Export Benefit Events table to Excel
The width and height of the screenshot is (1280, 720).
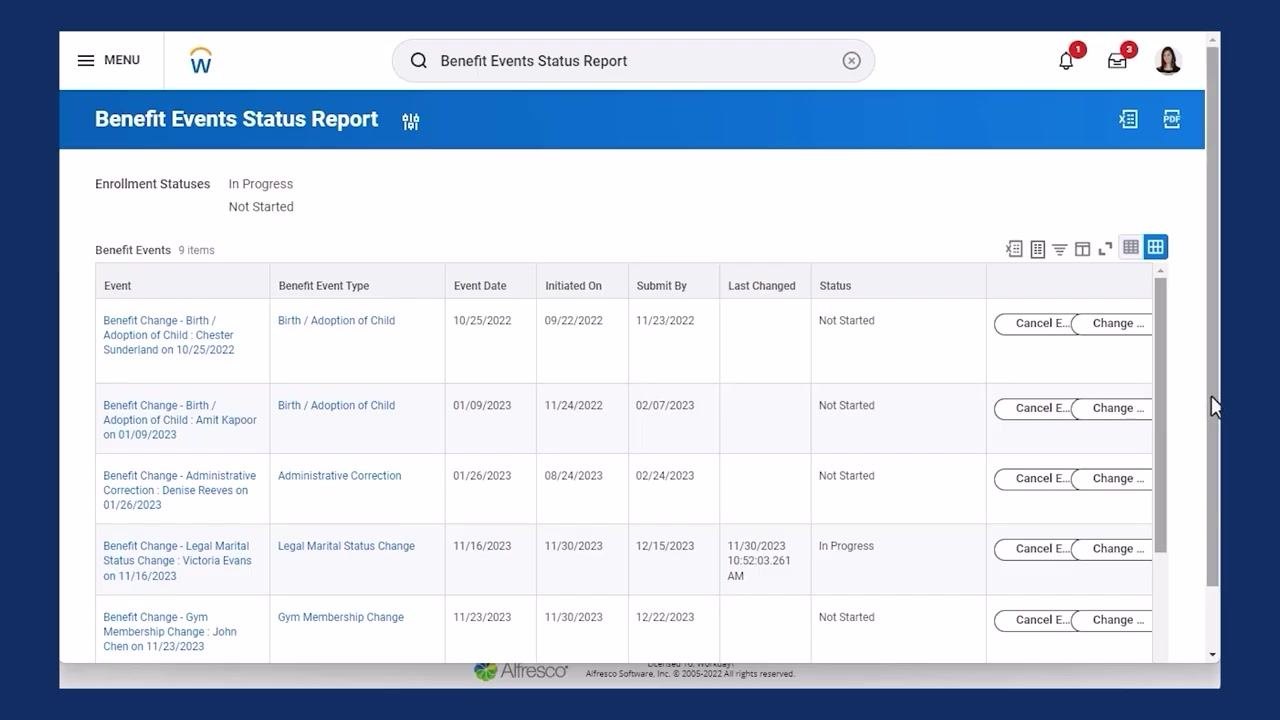[1014, 248]
